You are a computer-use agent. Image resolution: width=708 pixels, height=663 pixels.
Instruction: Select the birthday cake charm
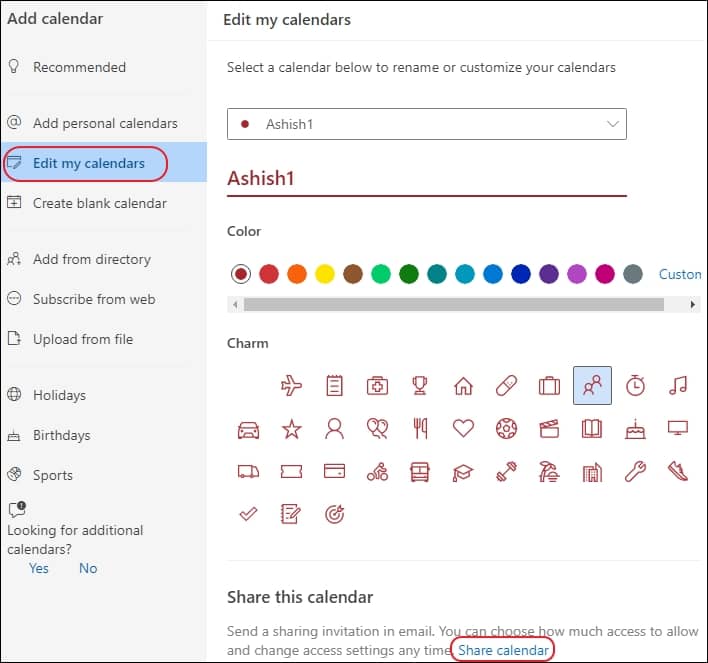pyautogui.click(x=635, y=429)
